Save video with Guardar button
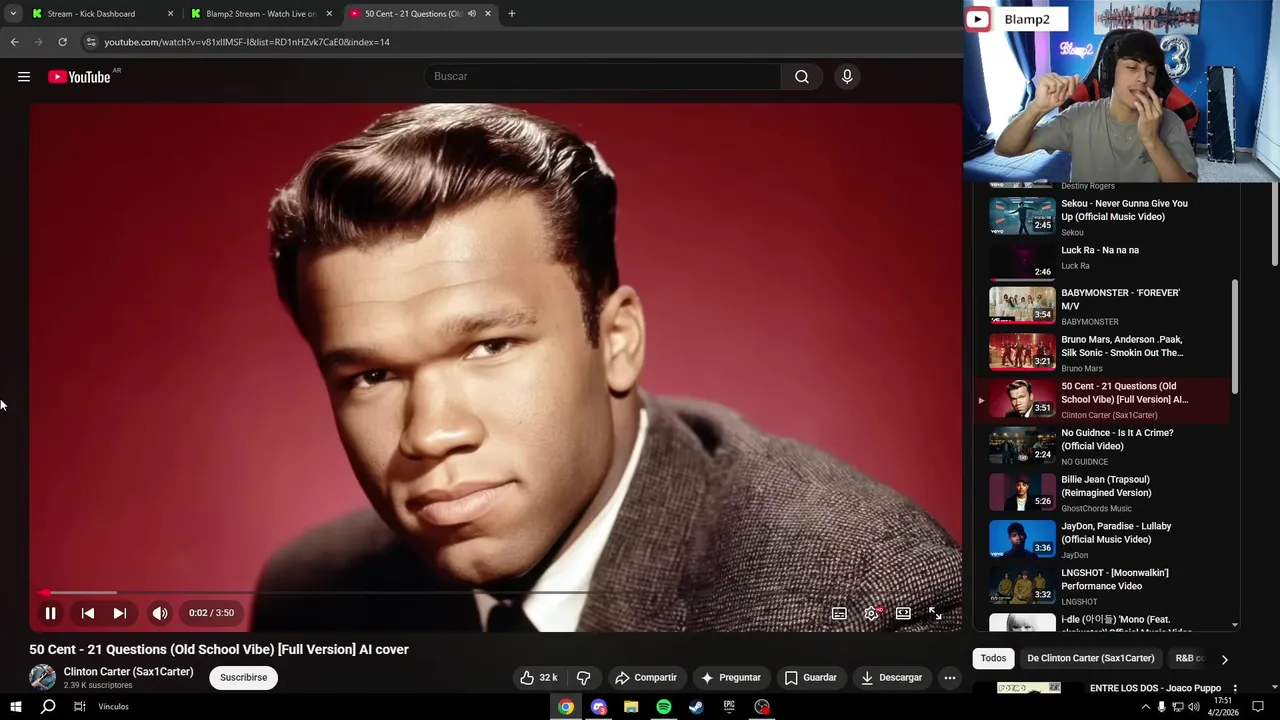Image resolution: width=1280 pixels, height=720 pixels. [811, 678]
